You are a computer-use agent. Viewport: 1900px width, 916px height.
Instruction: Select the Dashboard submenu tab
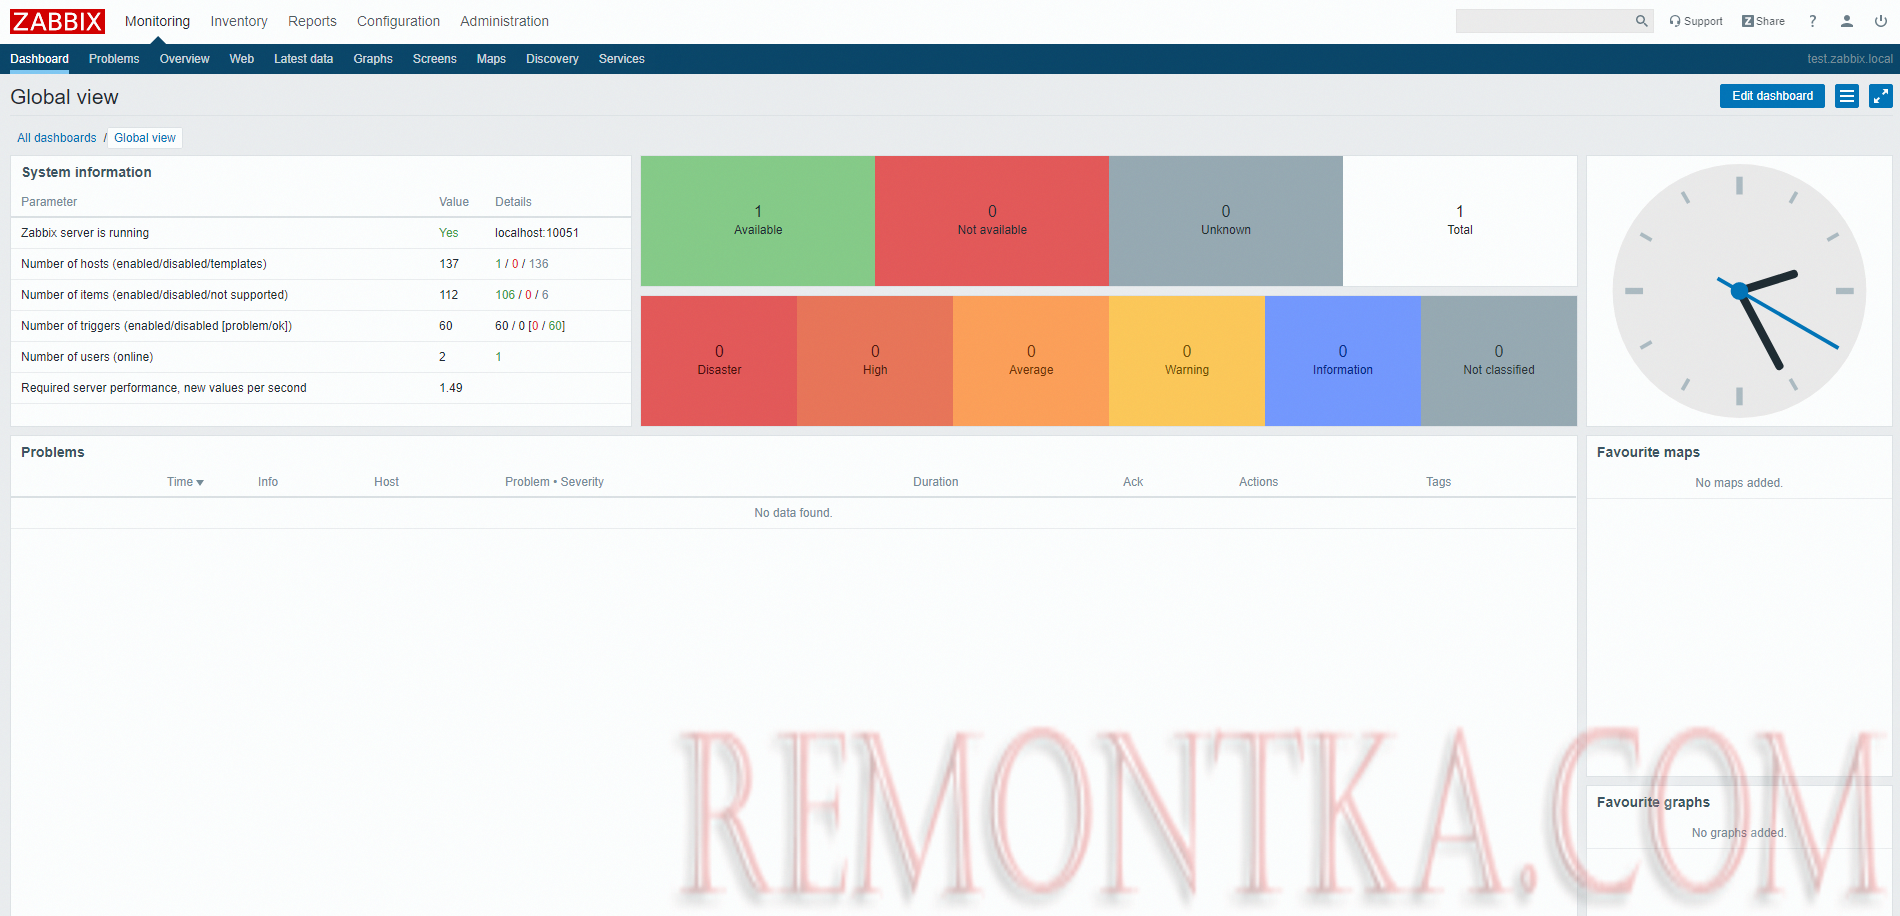coord(40,59)
